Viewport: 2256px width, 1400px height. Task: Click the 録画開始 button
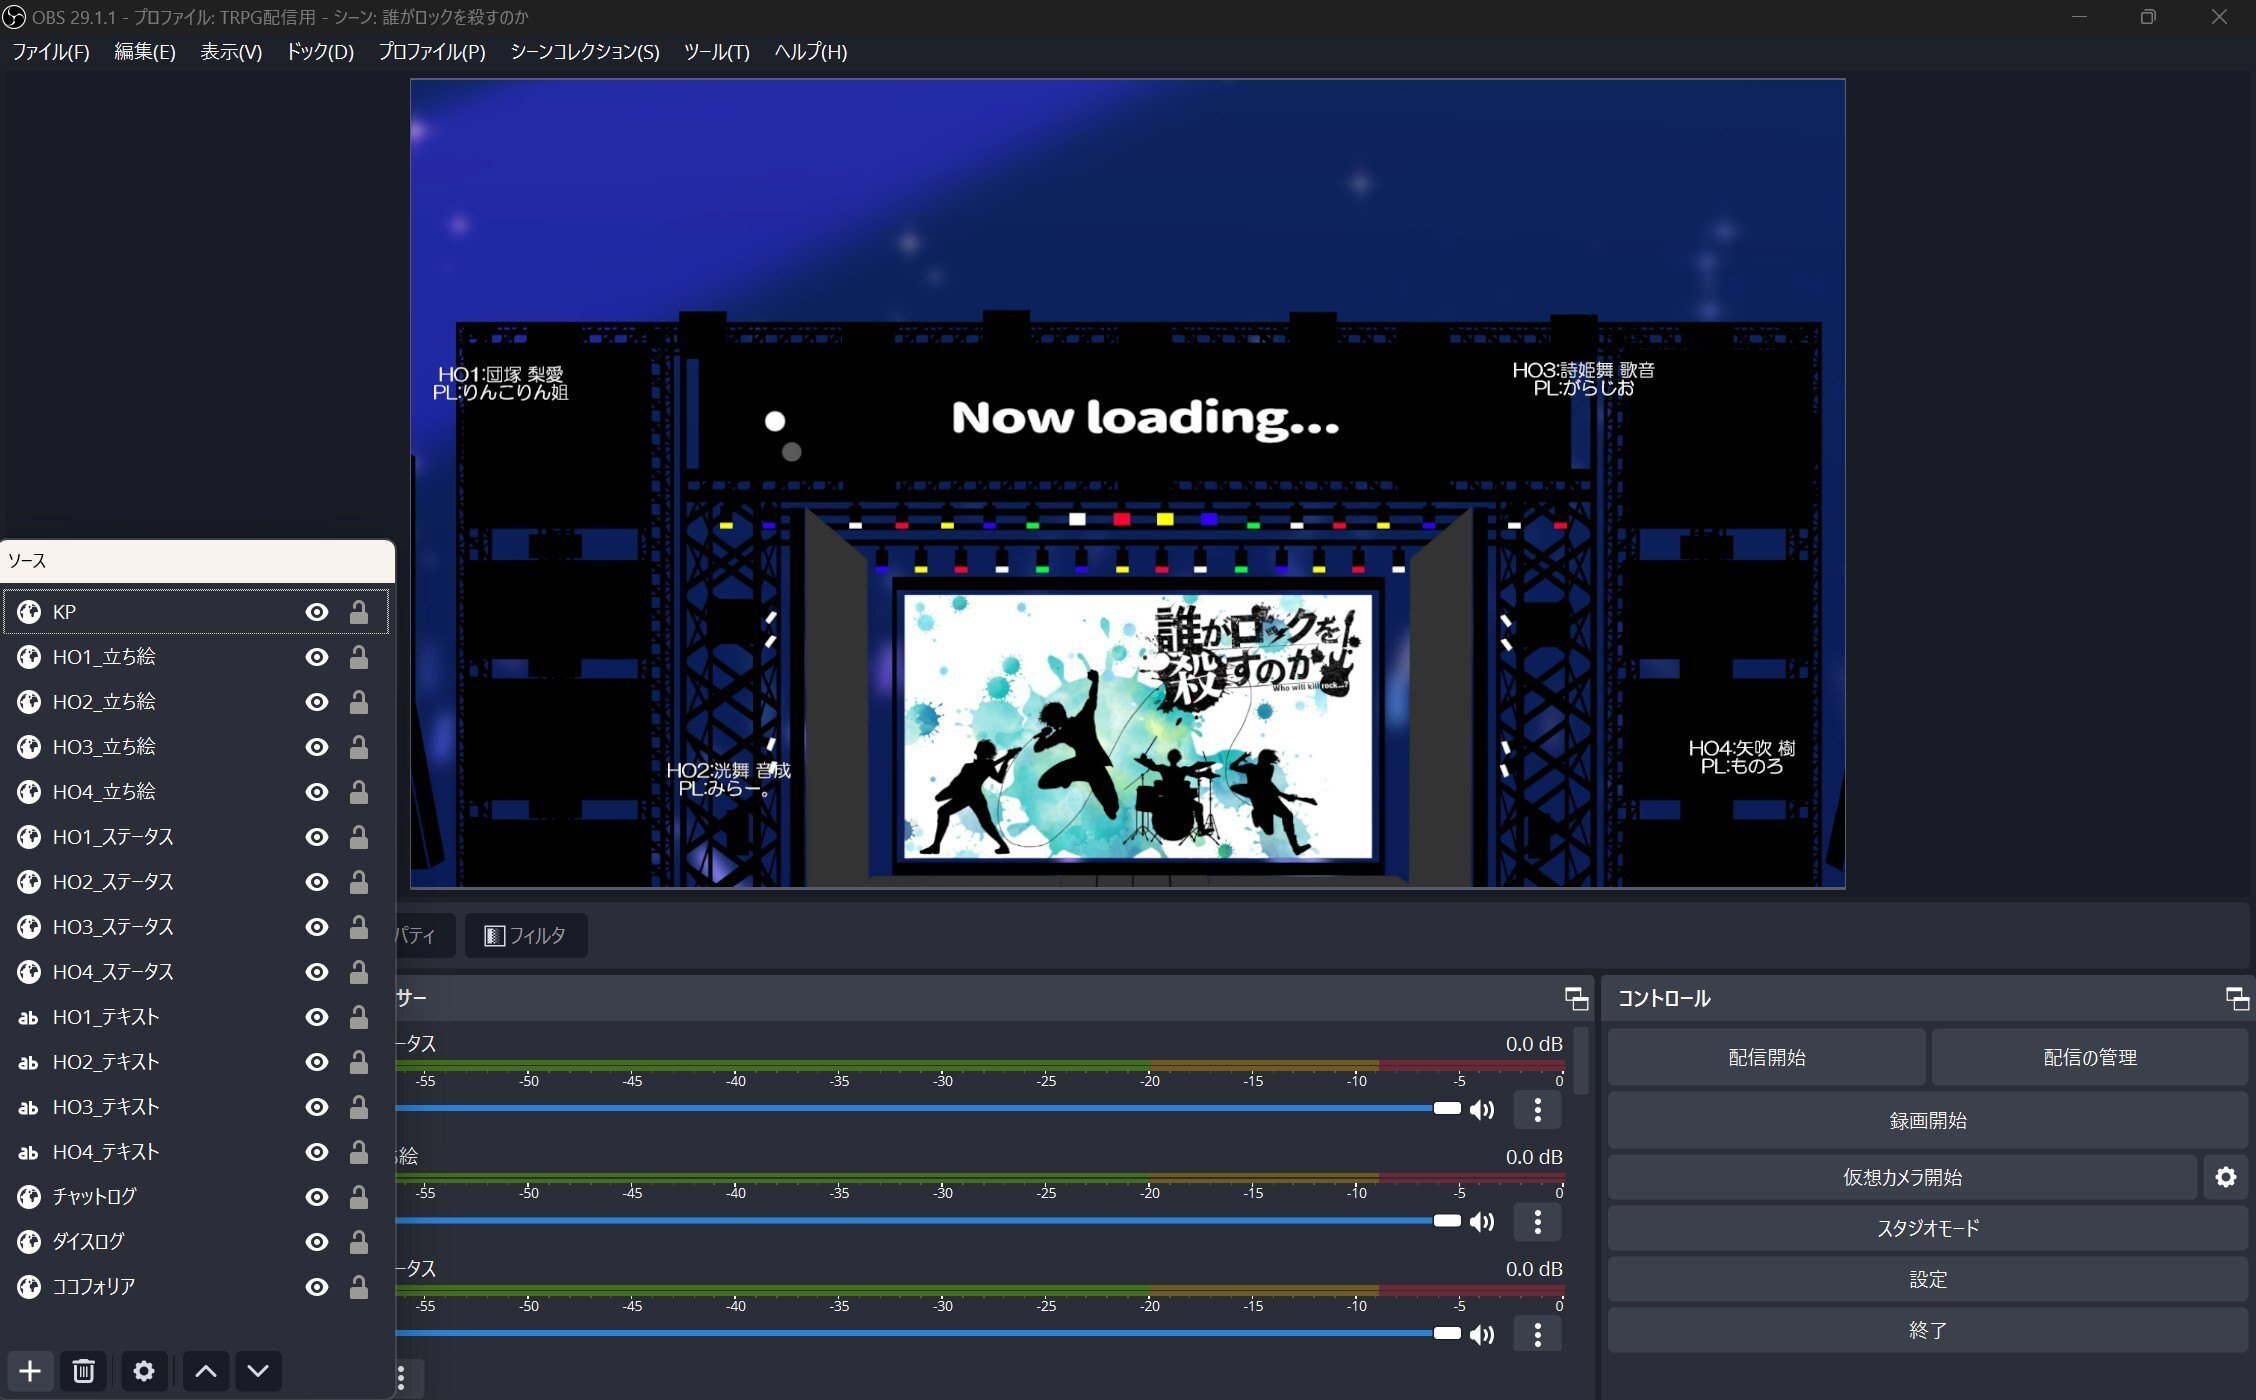coord(1927,1120)
